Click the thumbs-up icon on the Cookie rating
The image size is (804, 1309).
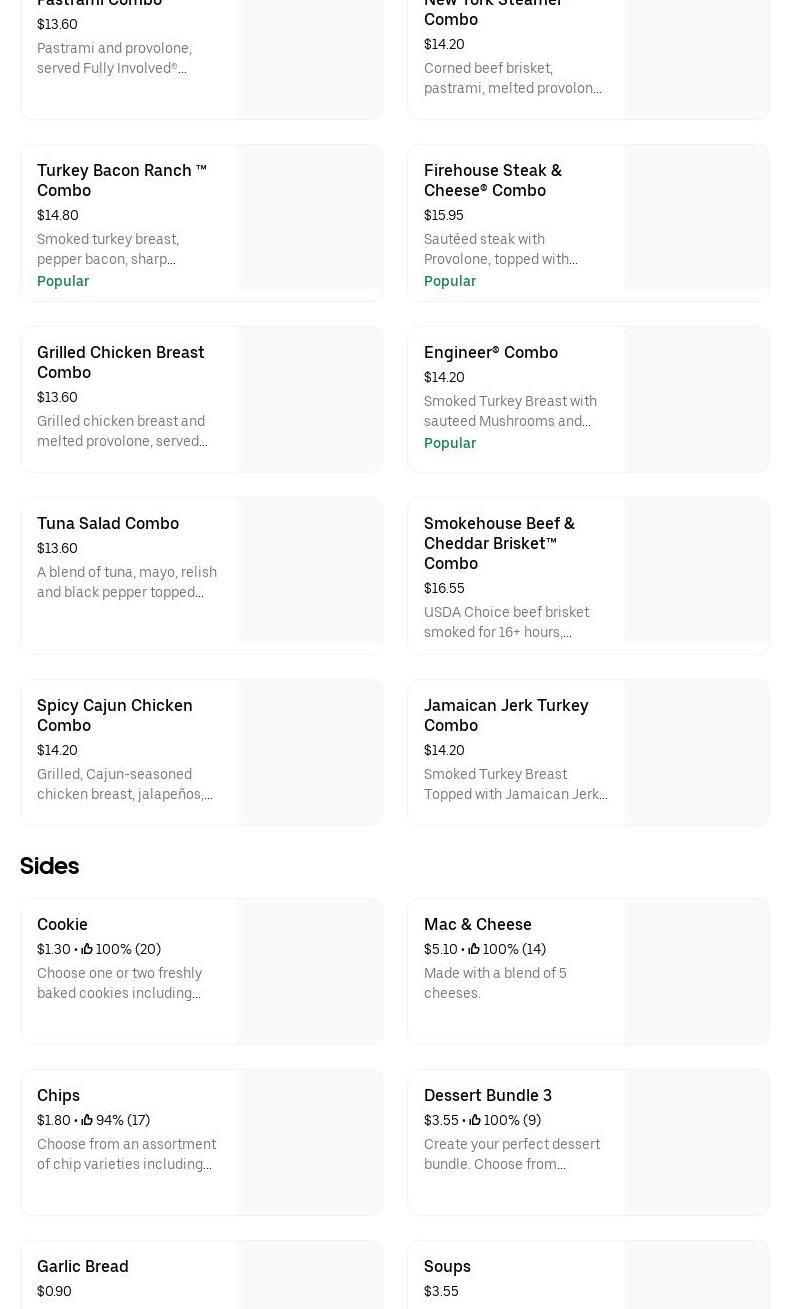click(87, 949)
